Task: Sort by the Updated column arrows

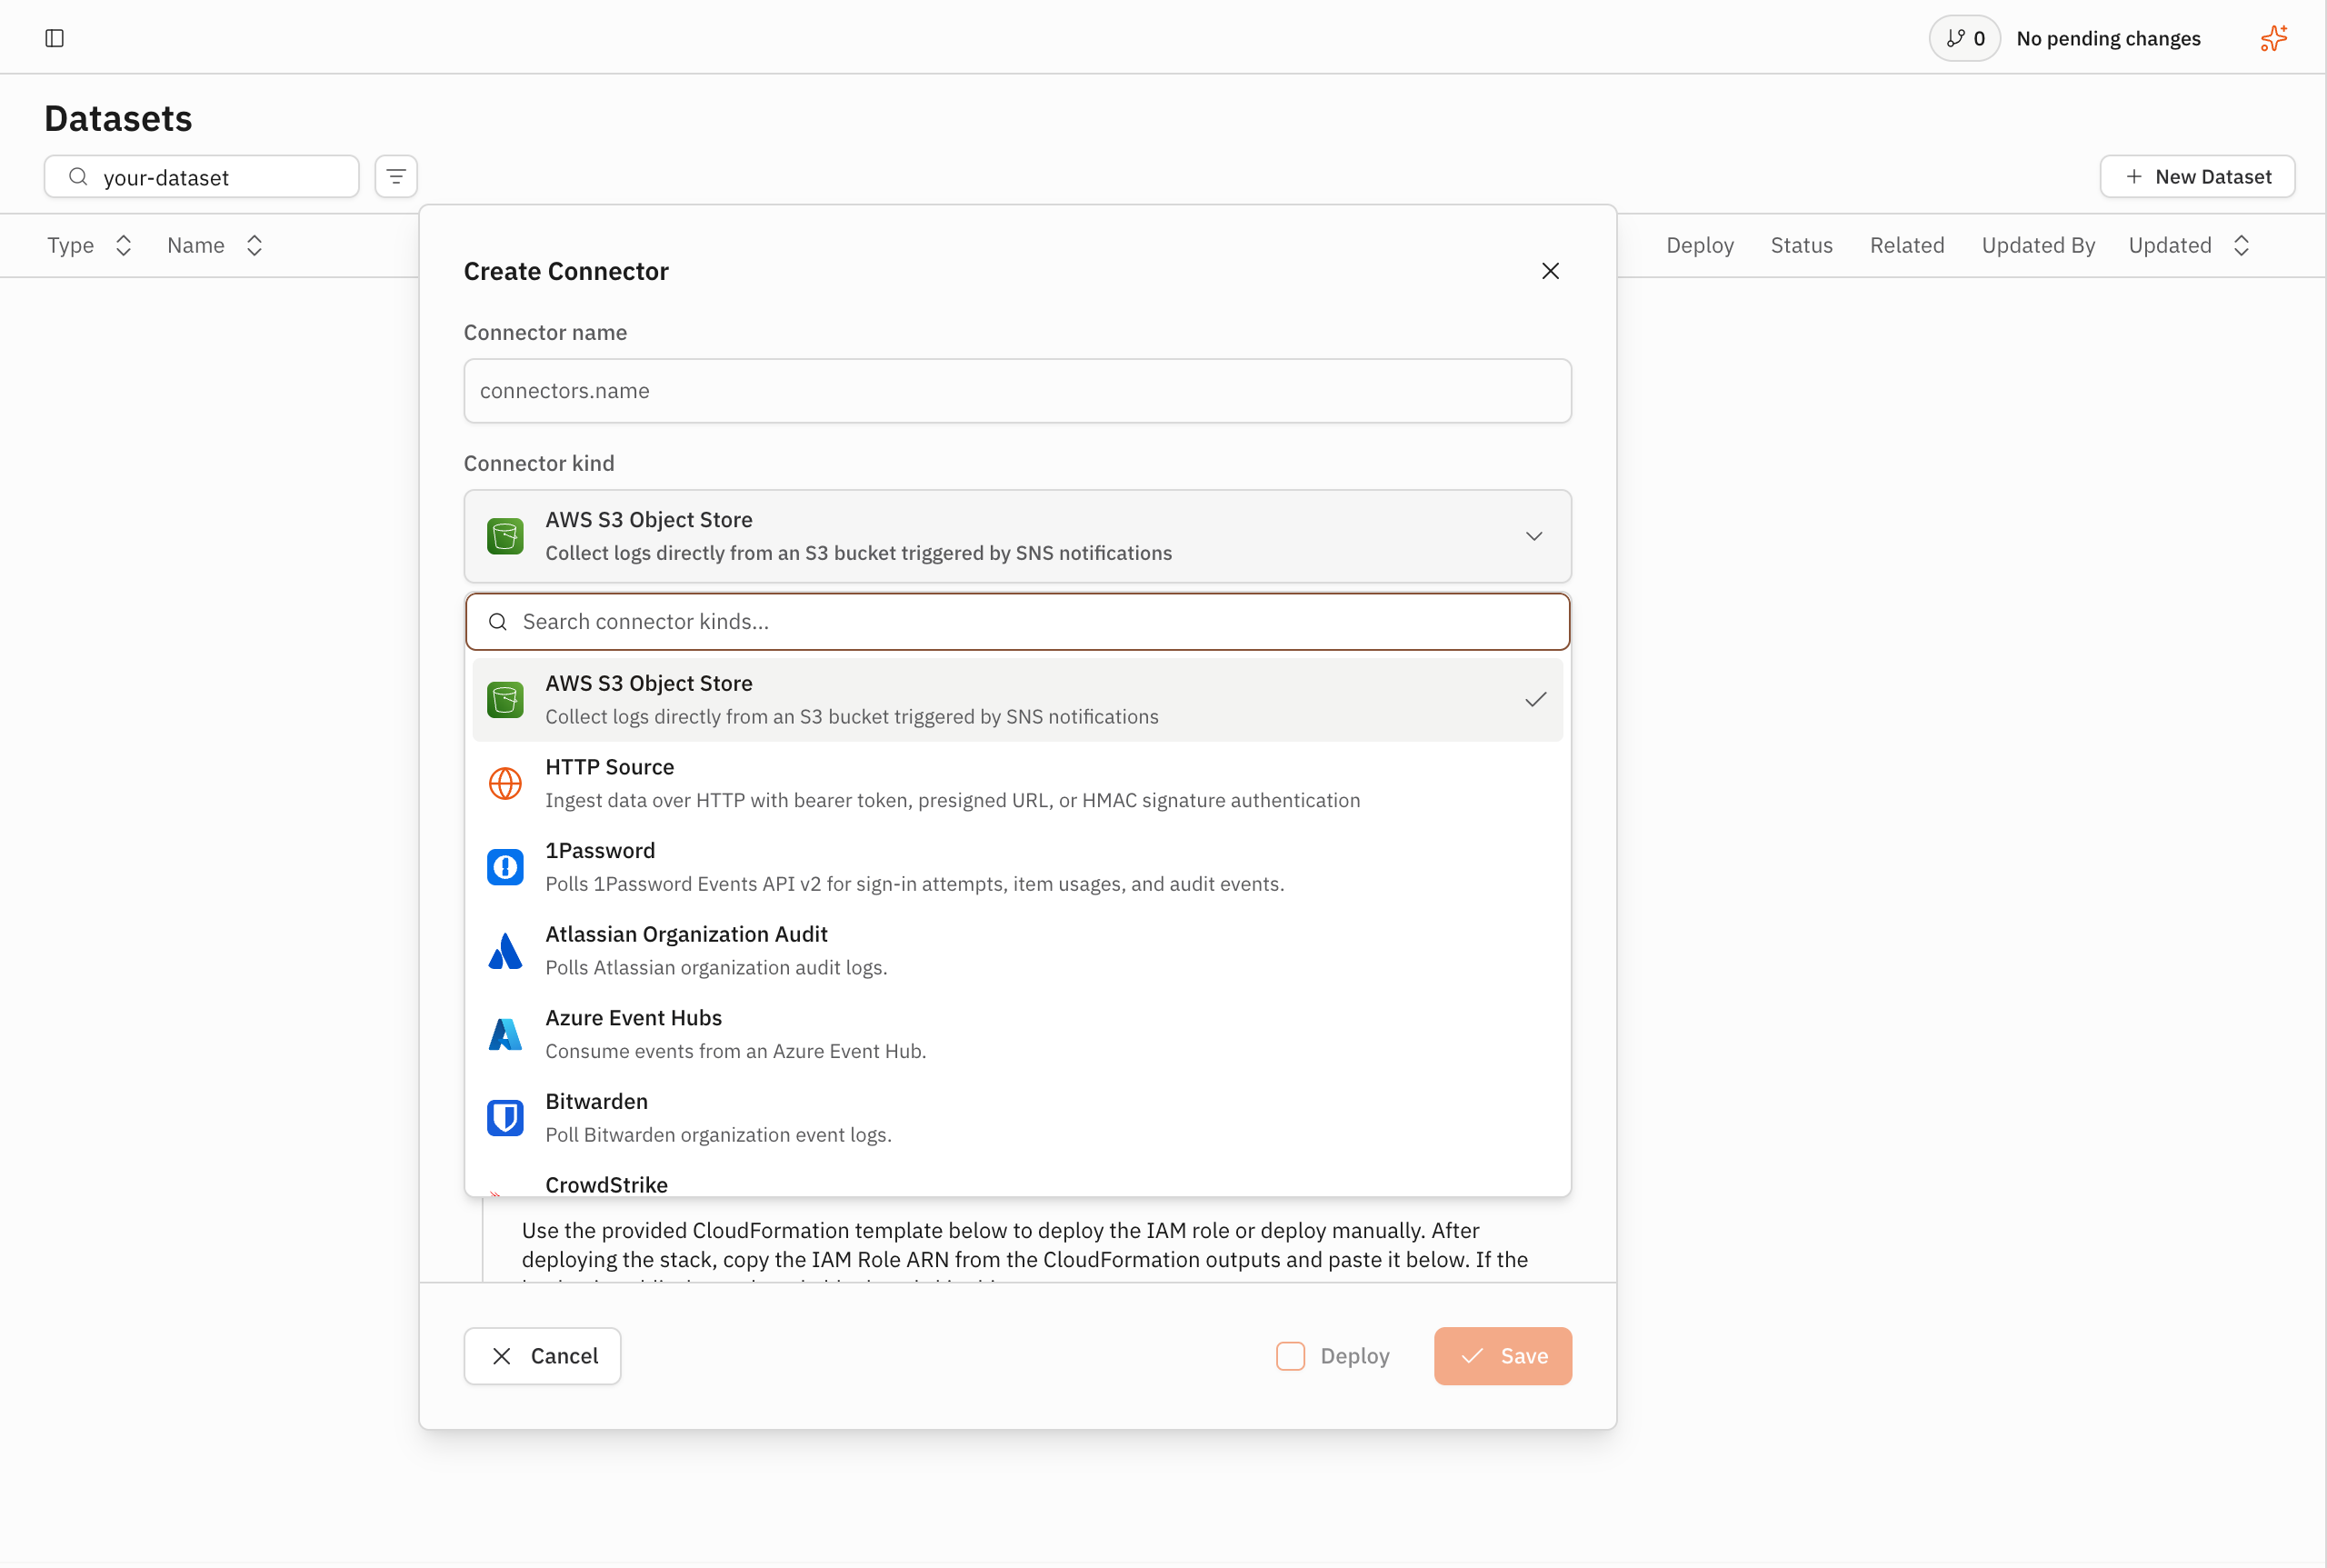Action: (2241, 245)
